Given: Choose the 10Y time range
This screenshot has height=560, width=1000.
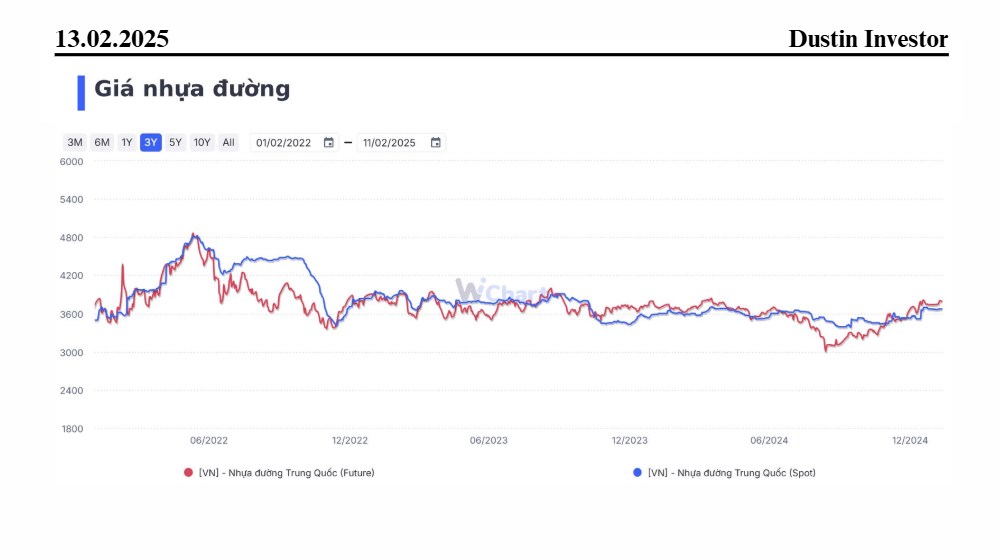Looking at the screenshot, I should (202, 142).
